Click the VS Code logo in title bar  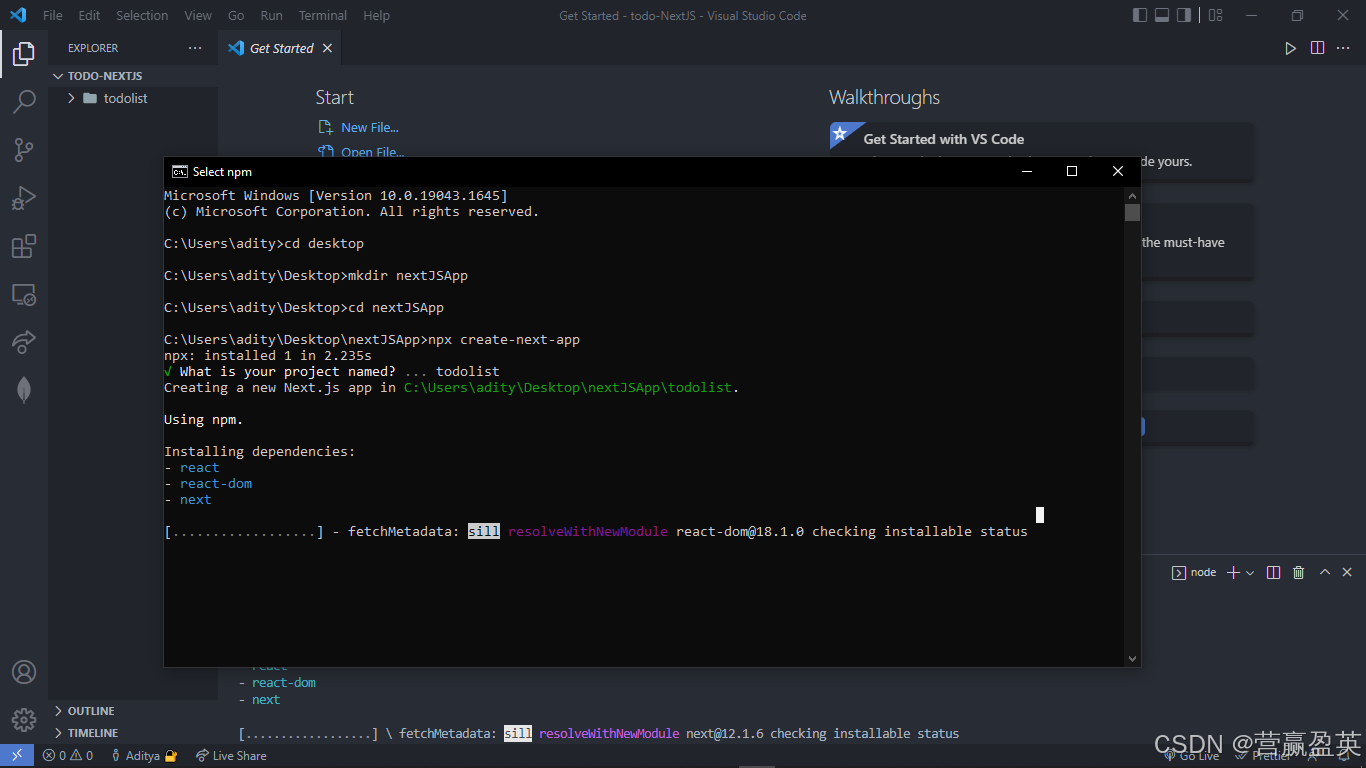(18, 15)
